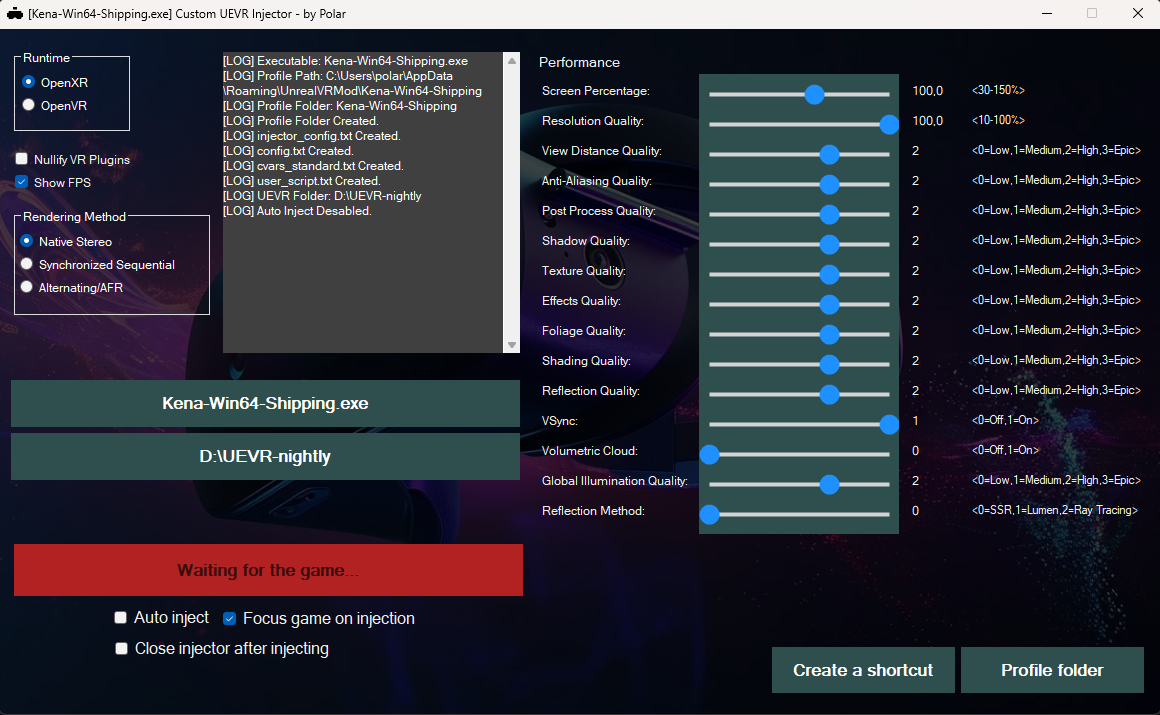The image size is (1160, 715).
Task: Click the Reflection Quality slider handle
Action: click(829, 394)
